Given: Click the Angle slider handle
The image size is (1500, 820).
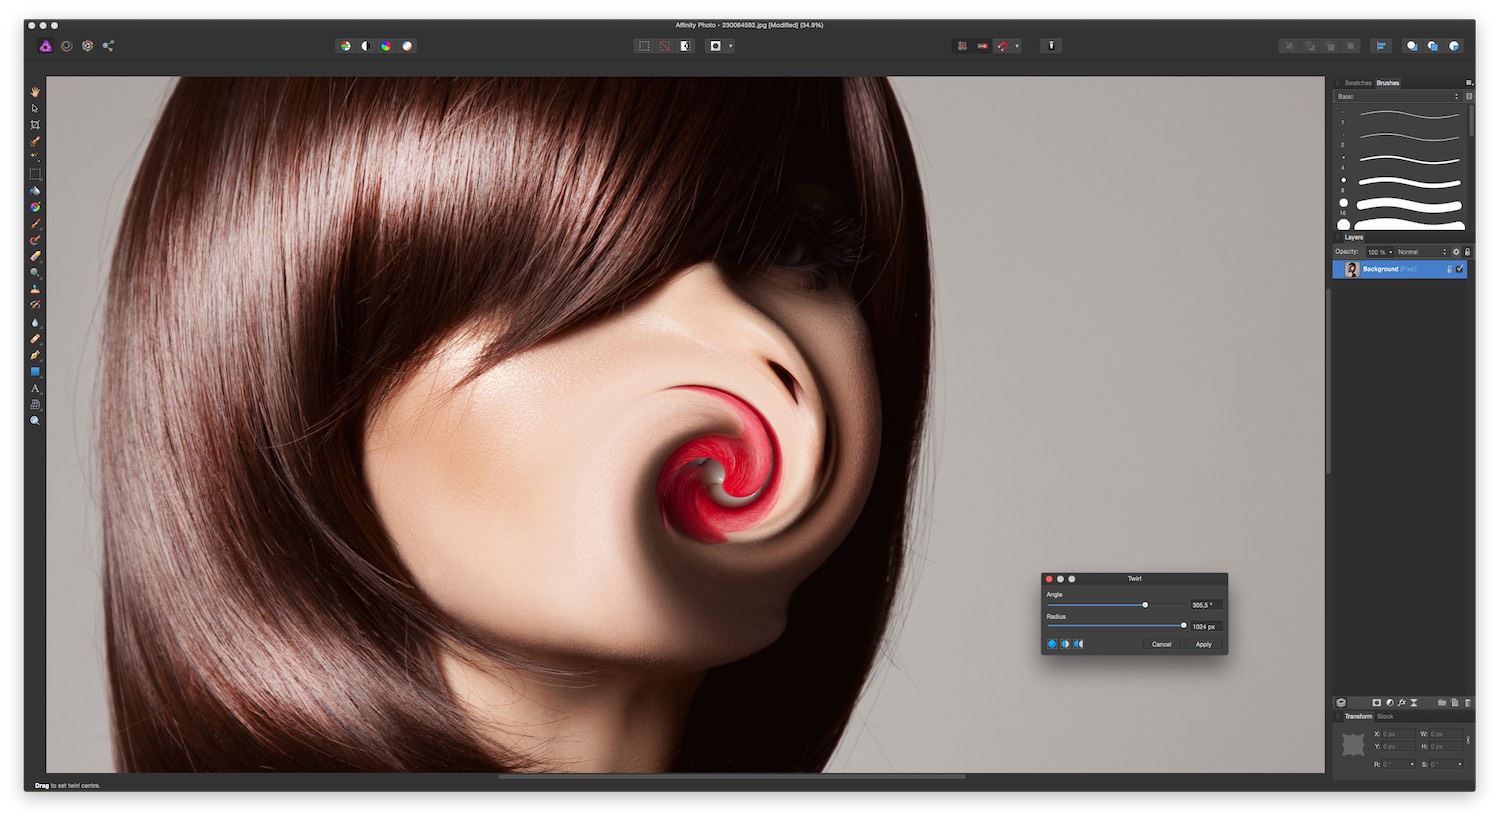Looking at the screenshot, I should pyautogui.click(x=1145, y=605).
